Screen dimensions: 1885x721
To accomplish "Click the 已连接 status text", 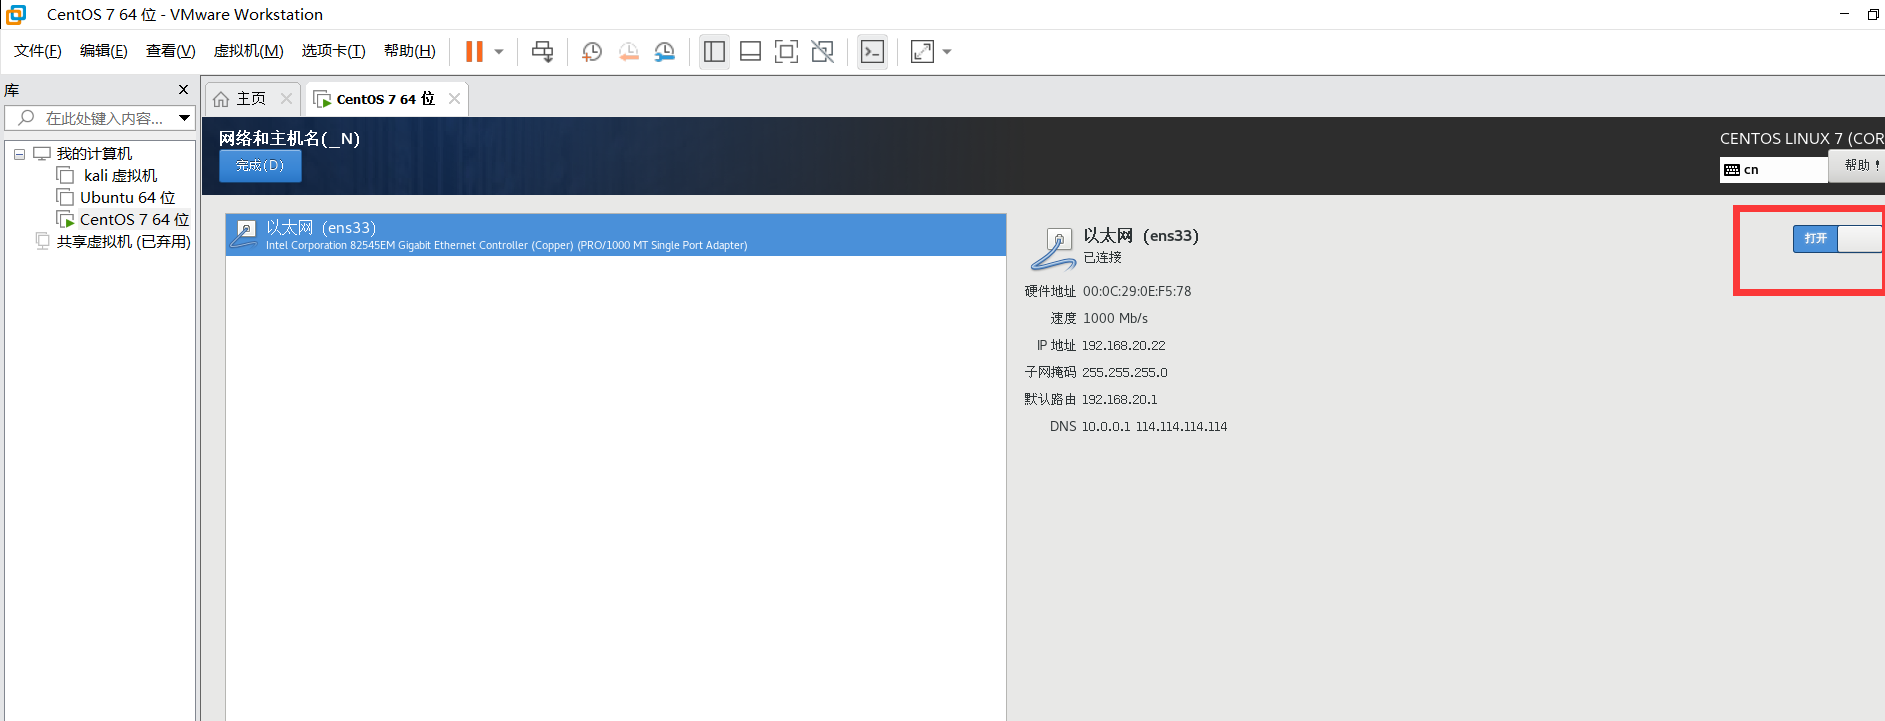I will [x=1102, y=258].
